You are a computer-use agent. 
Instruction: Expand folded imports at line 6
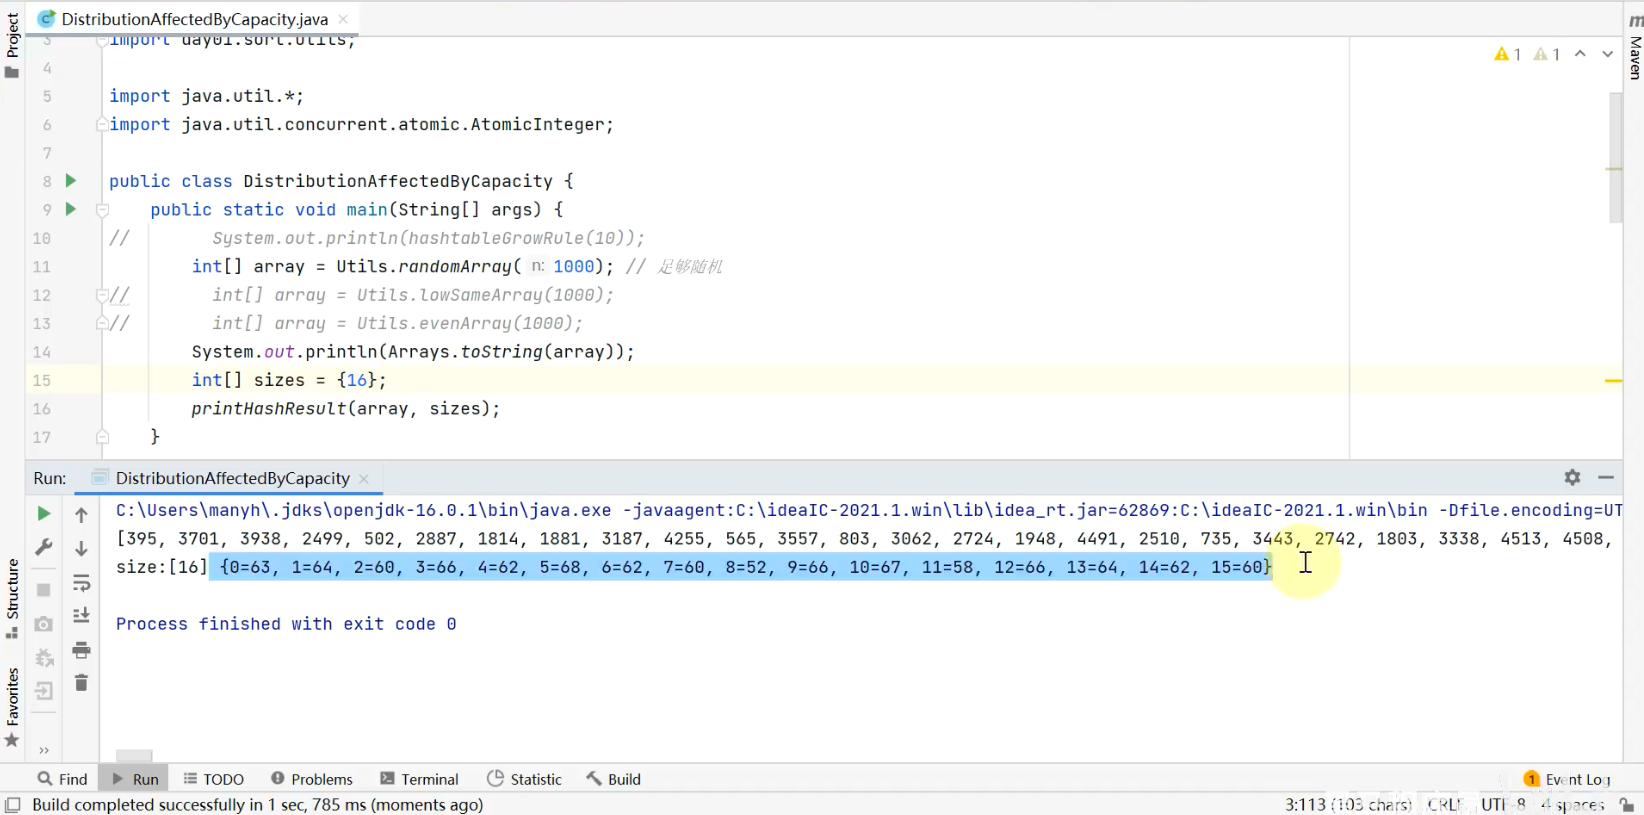102,125
